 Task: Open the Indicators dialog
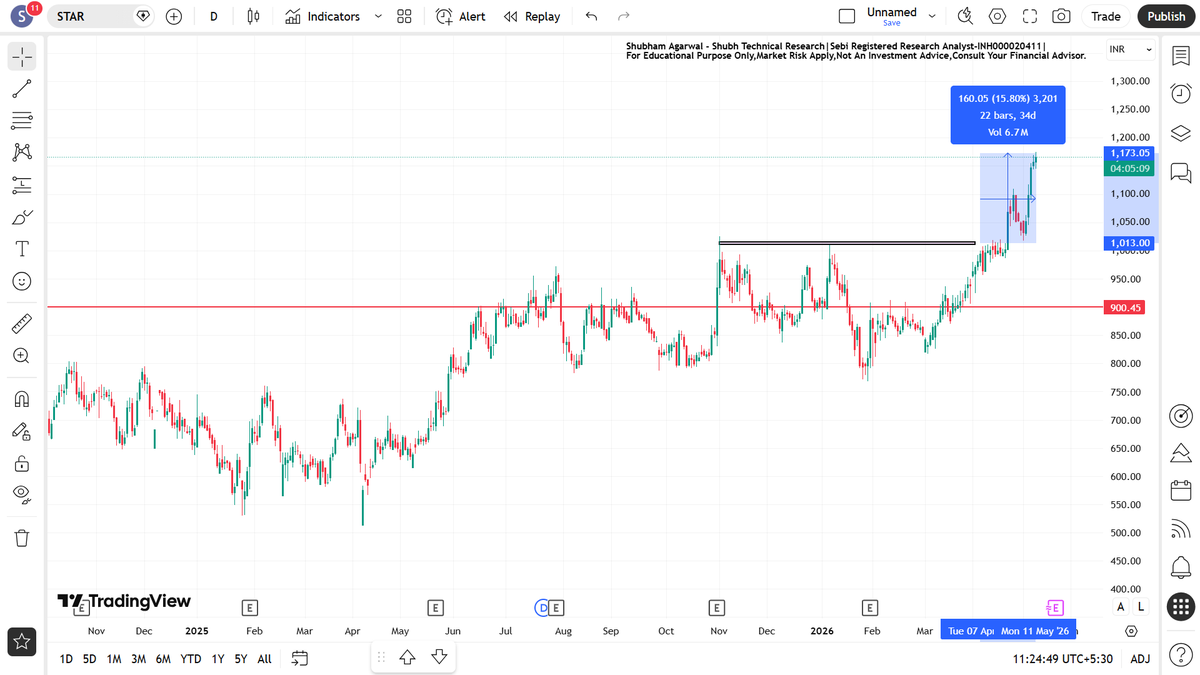[x=322, y=16]
